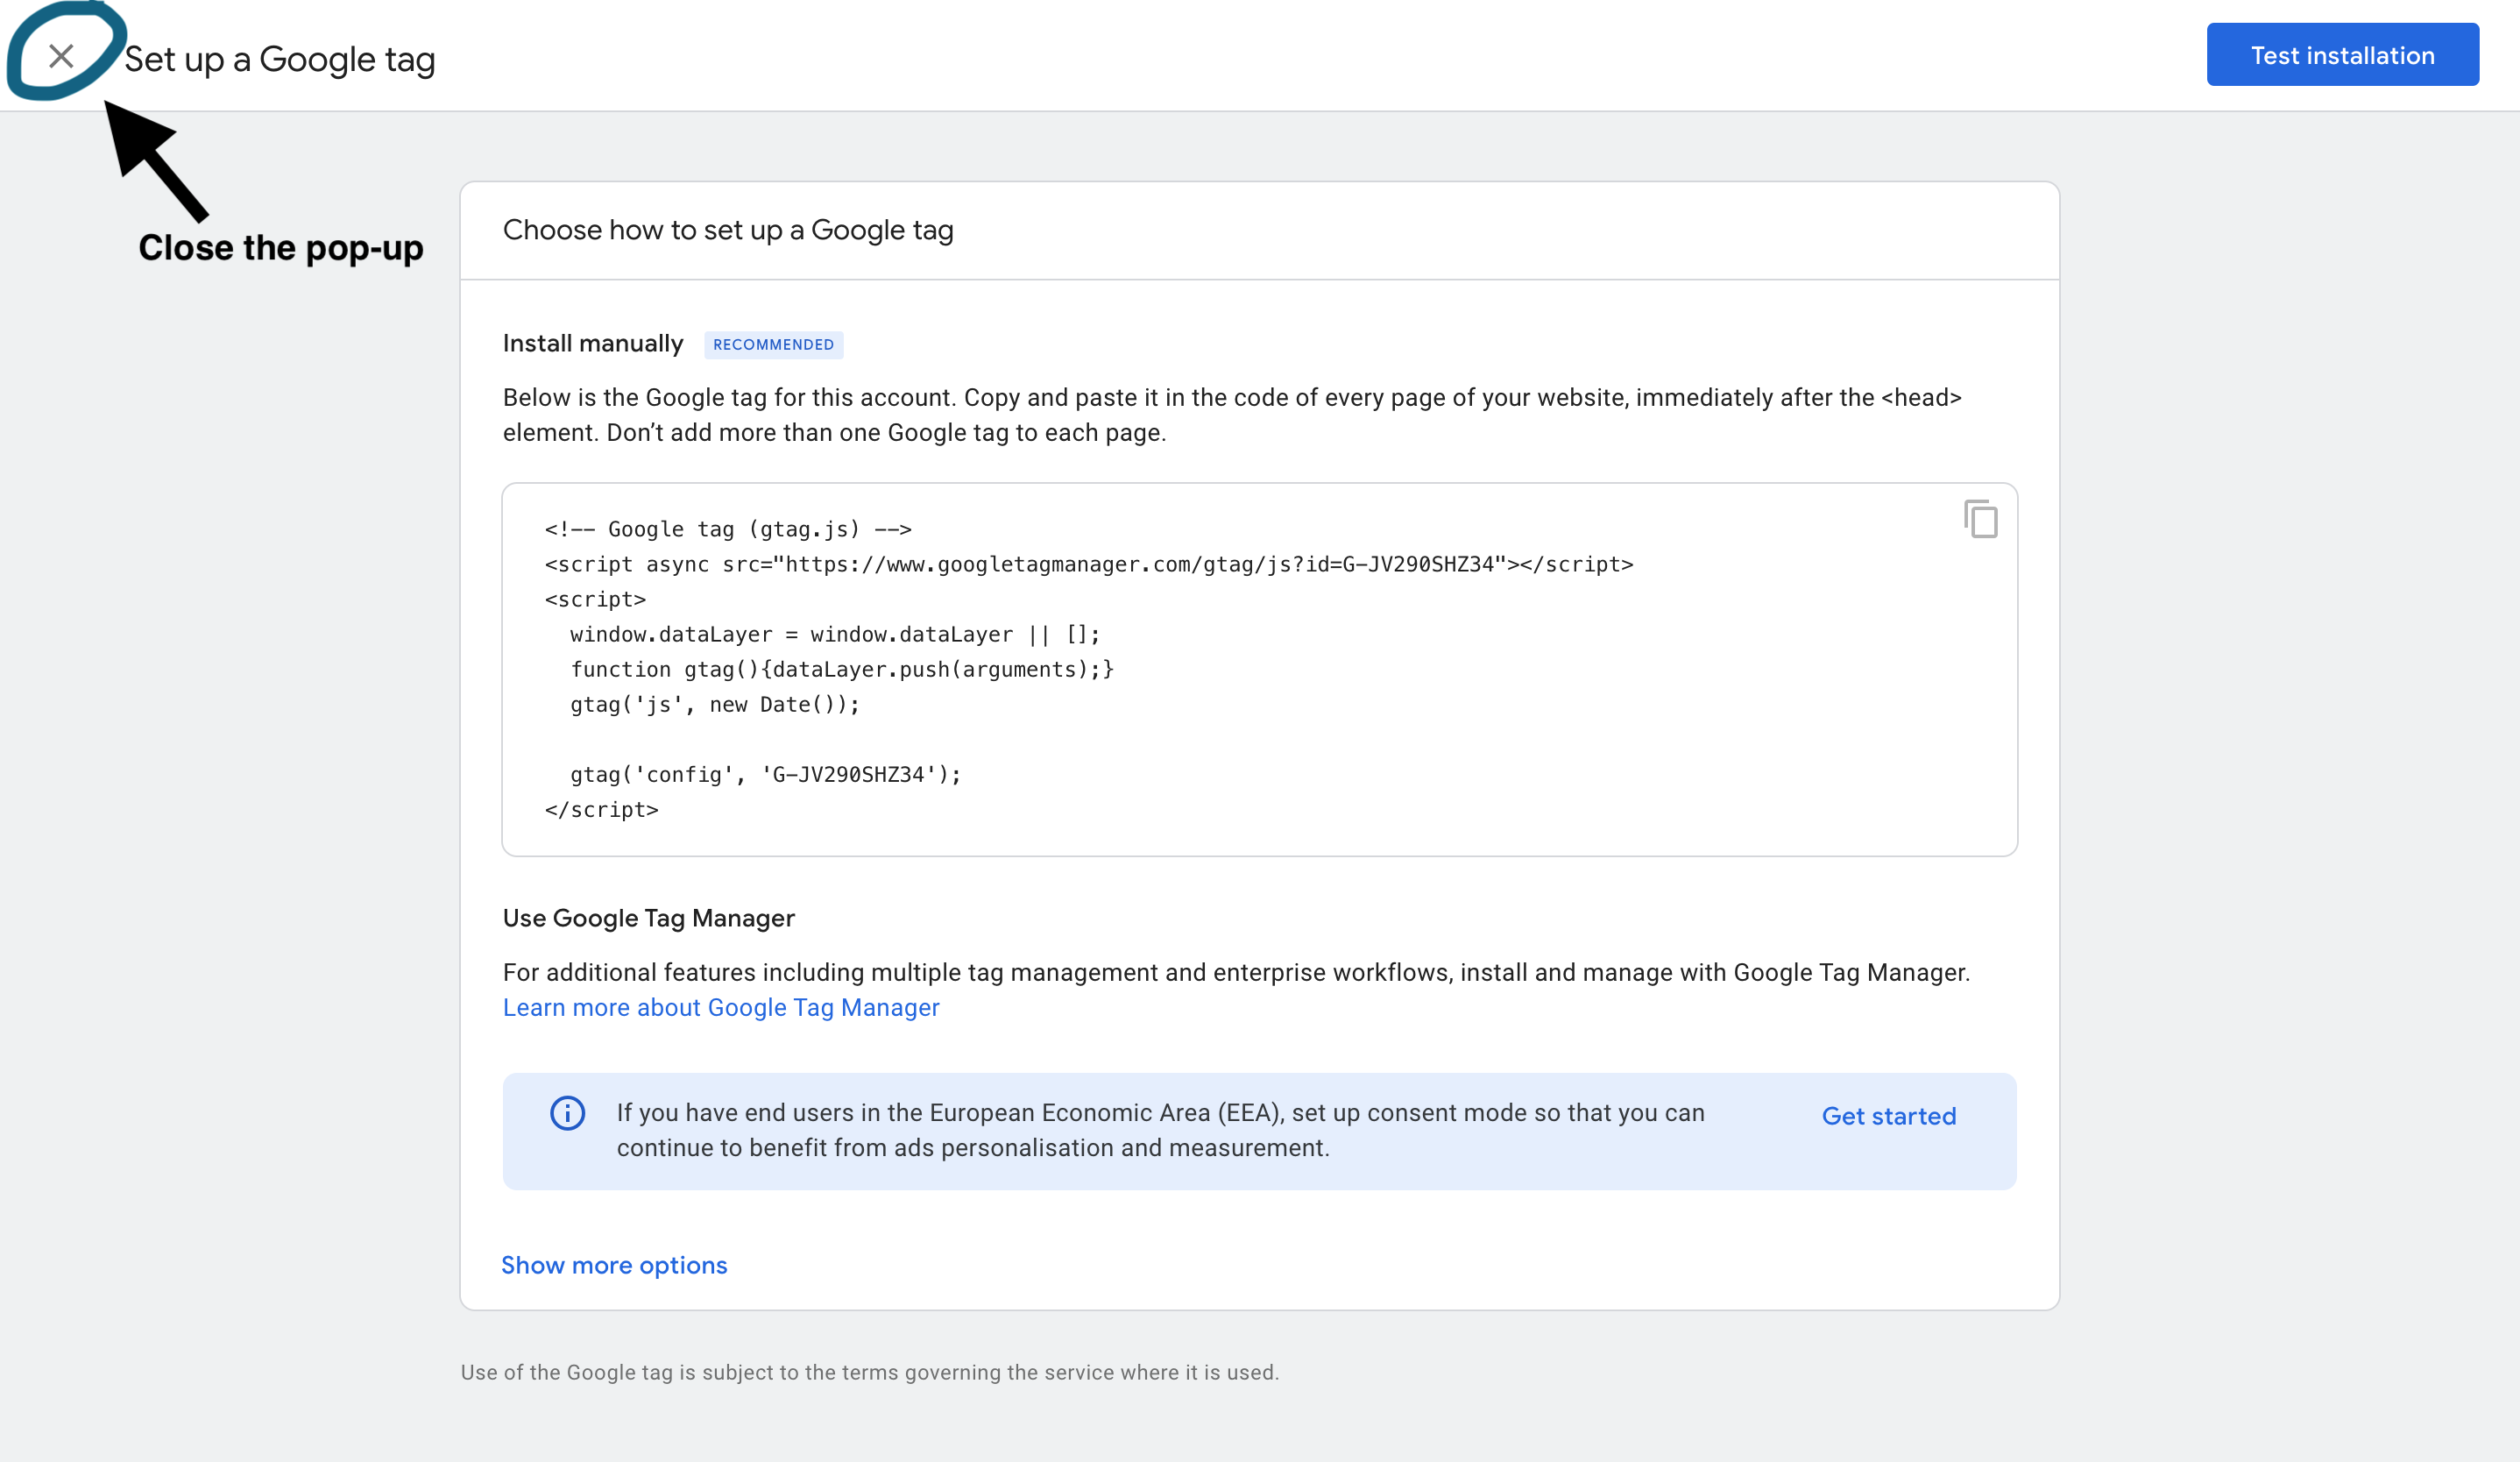
Task: Click the EEA consent mode notice text
Action: 1160,1130
